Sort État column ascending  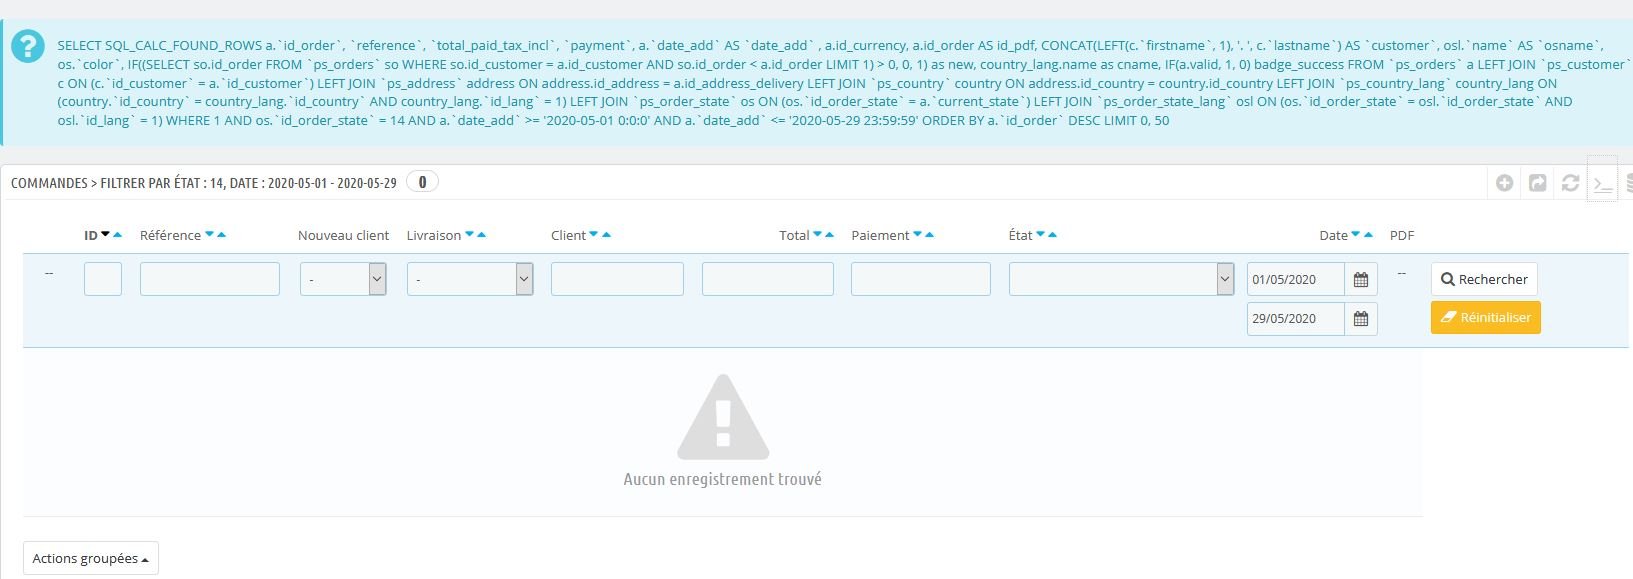[x=1053, y=234]
